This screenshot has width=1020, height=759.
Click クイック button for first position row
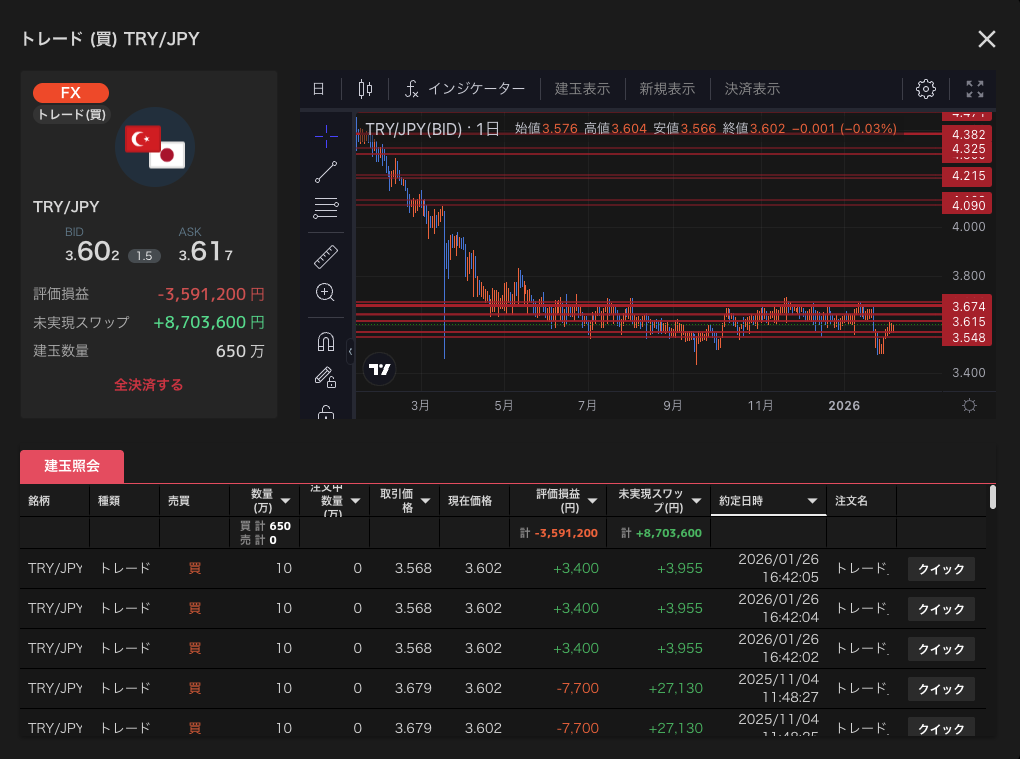pos(941,569)
